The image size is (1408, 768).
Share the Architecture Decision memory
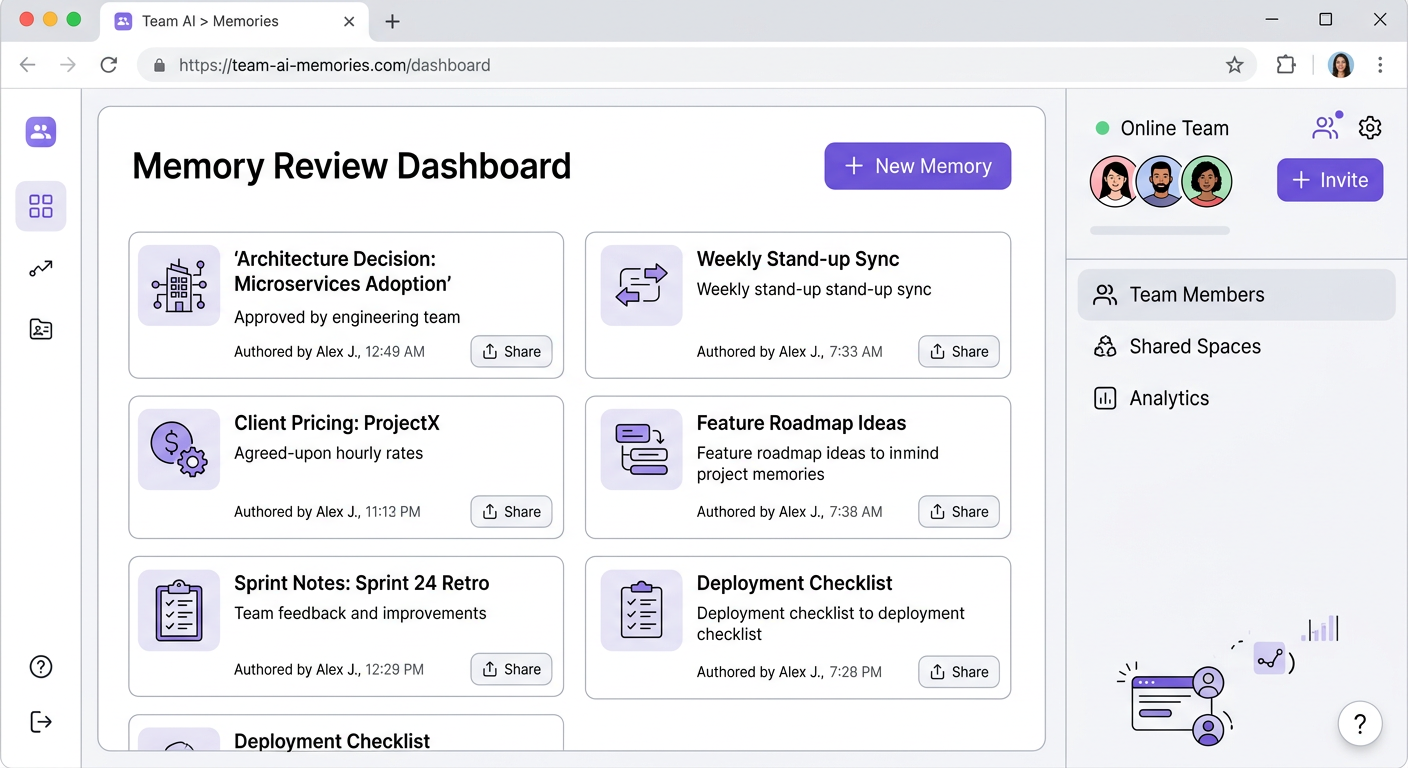[x=511, y=351]
